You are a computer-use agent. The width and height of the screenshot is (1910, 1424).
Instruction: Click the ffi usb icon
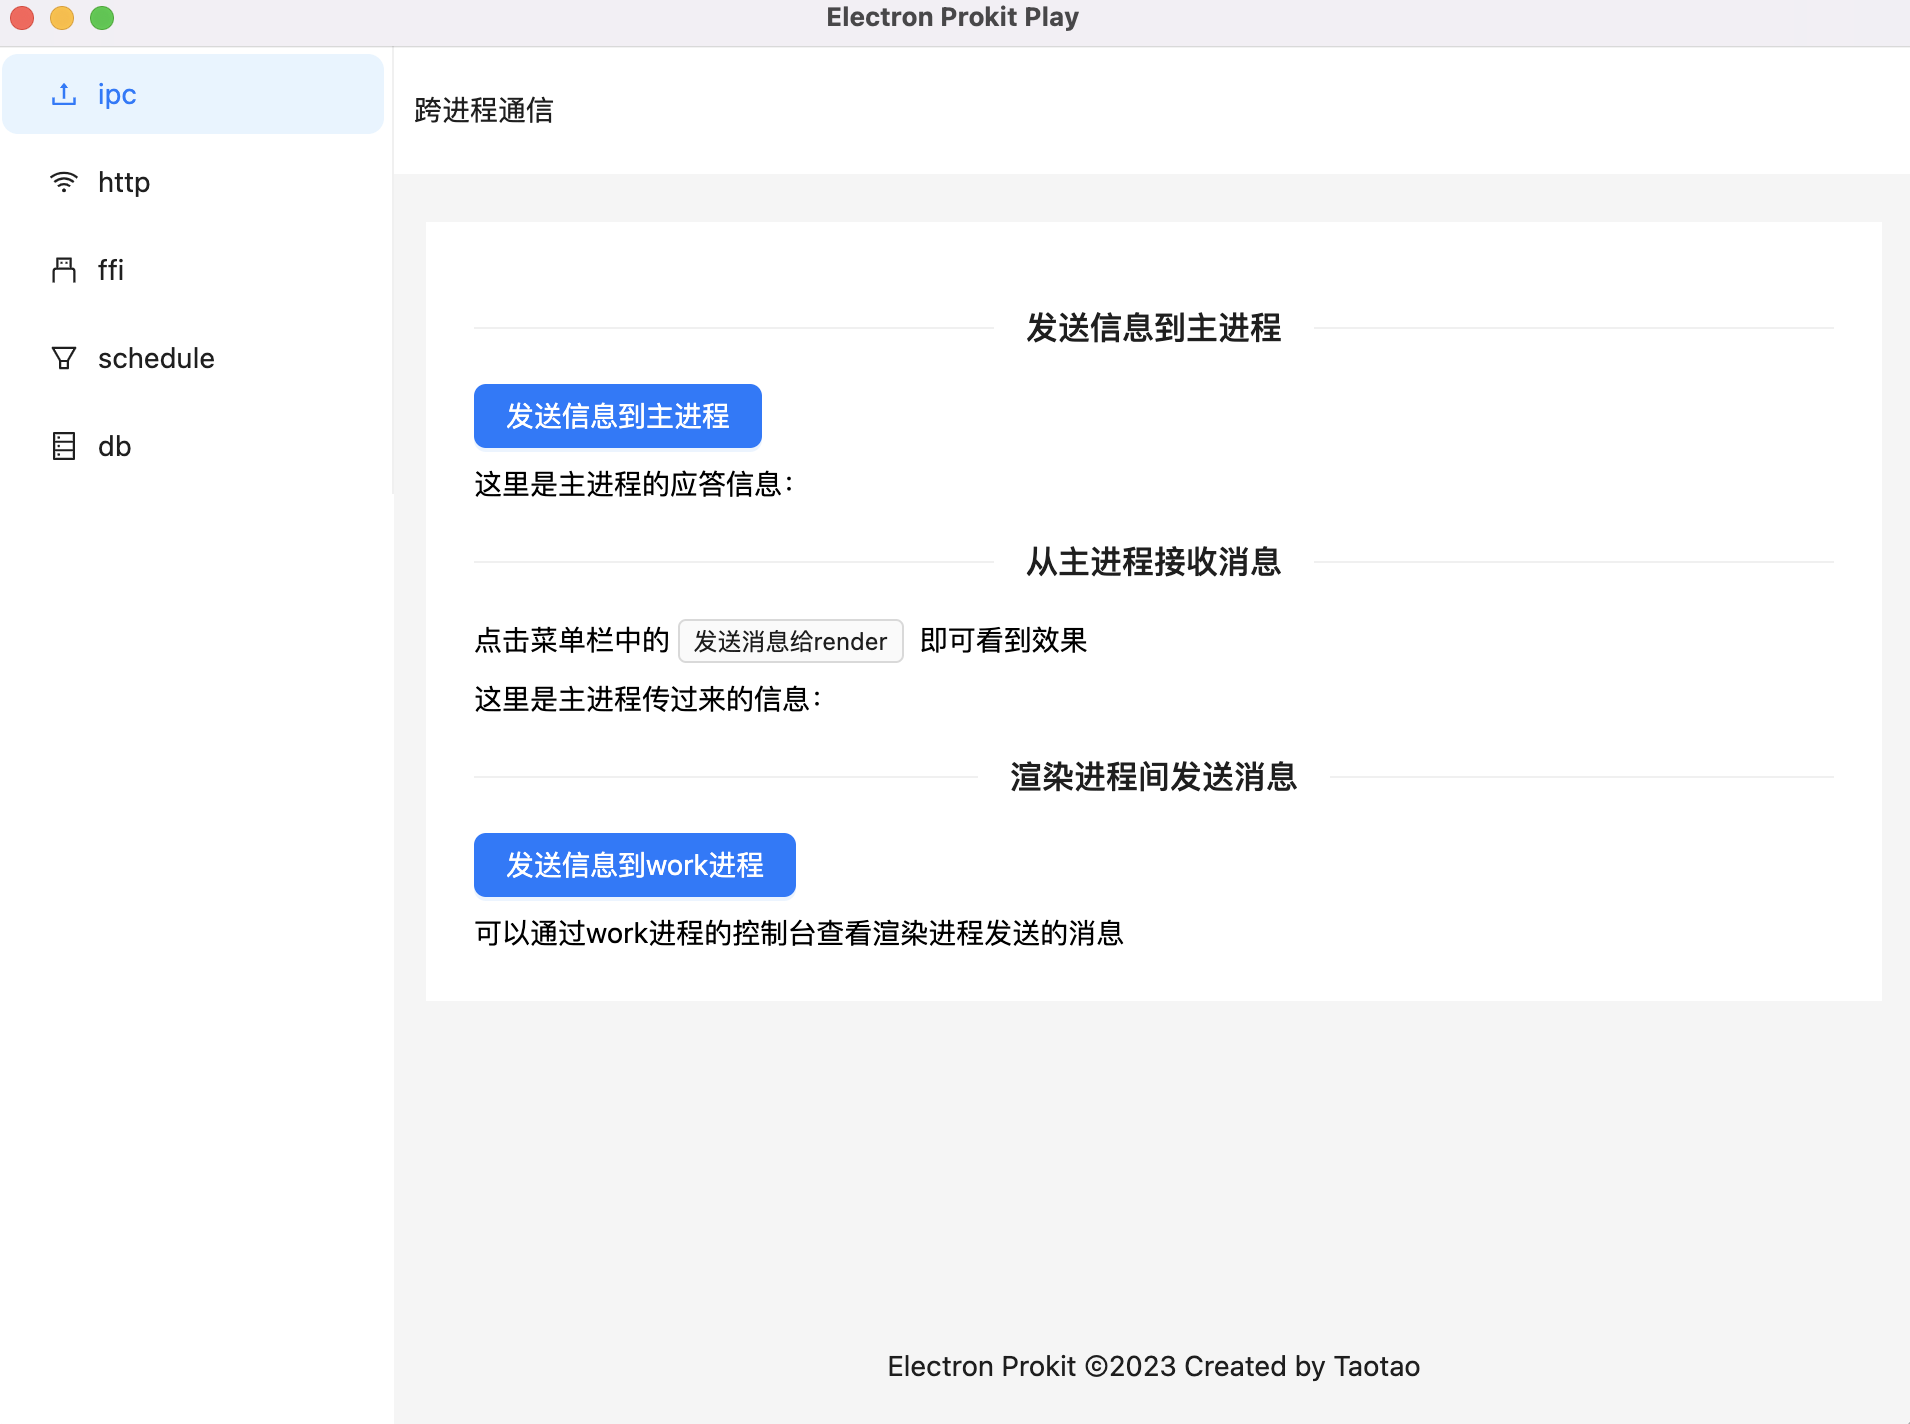(64, 270)
